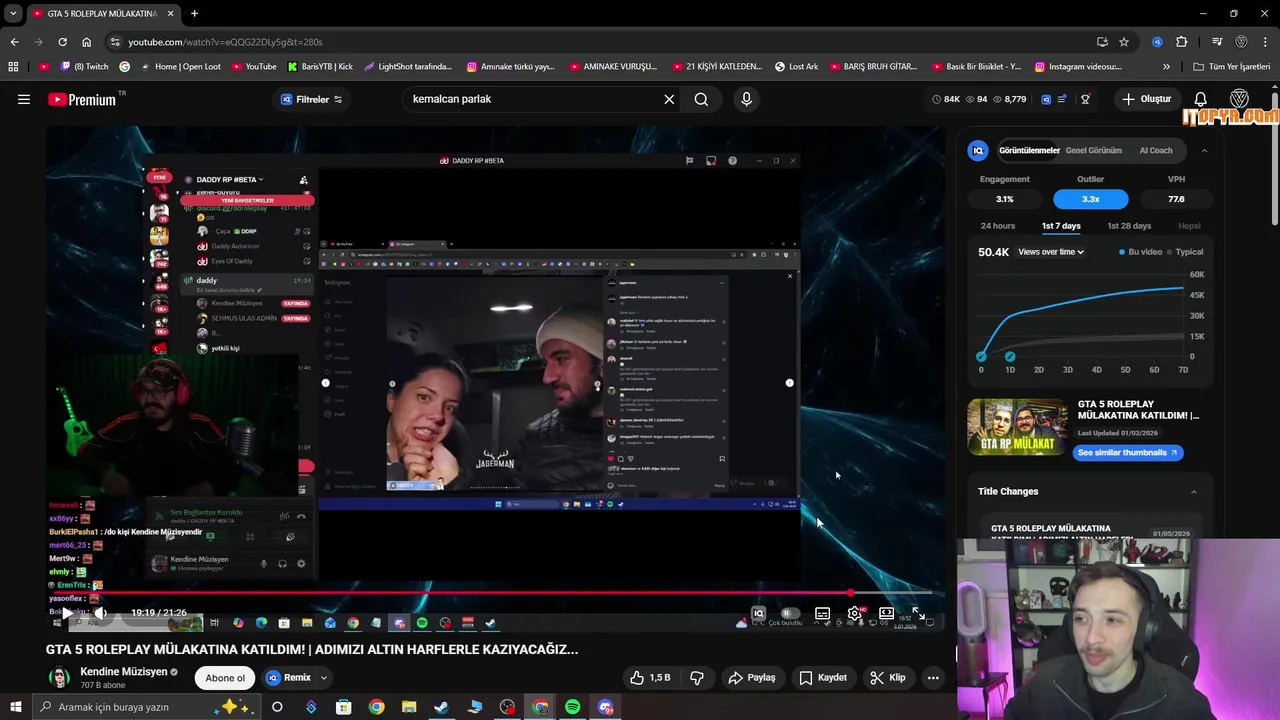
Task: Open Kendine Müzisyen channel avatar
Action: (x=60, y=677)
